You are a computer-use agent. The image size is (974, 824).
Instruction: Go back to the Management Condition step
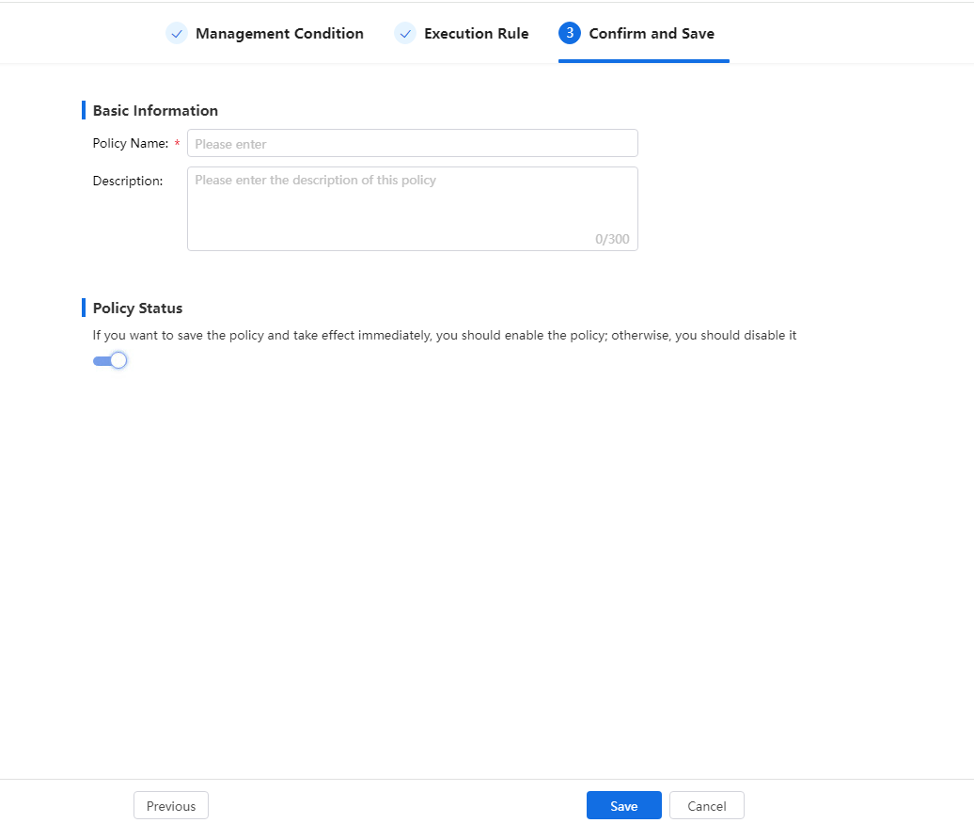(x=280, y=34)
